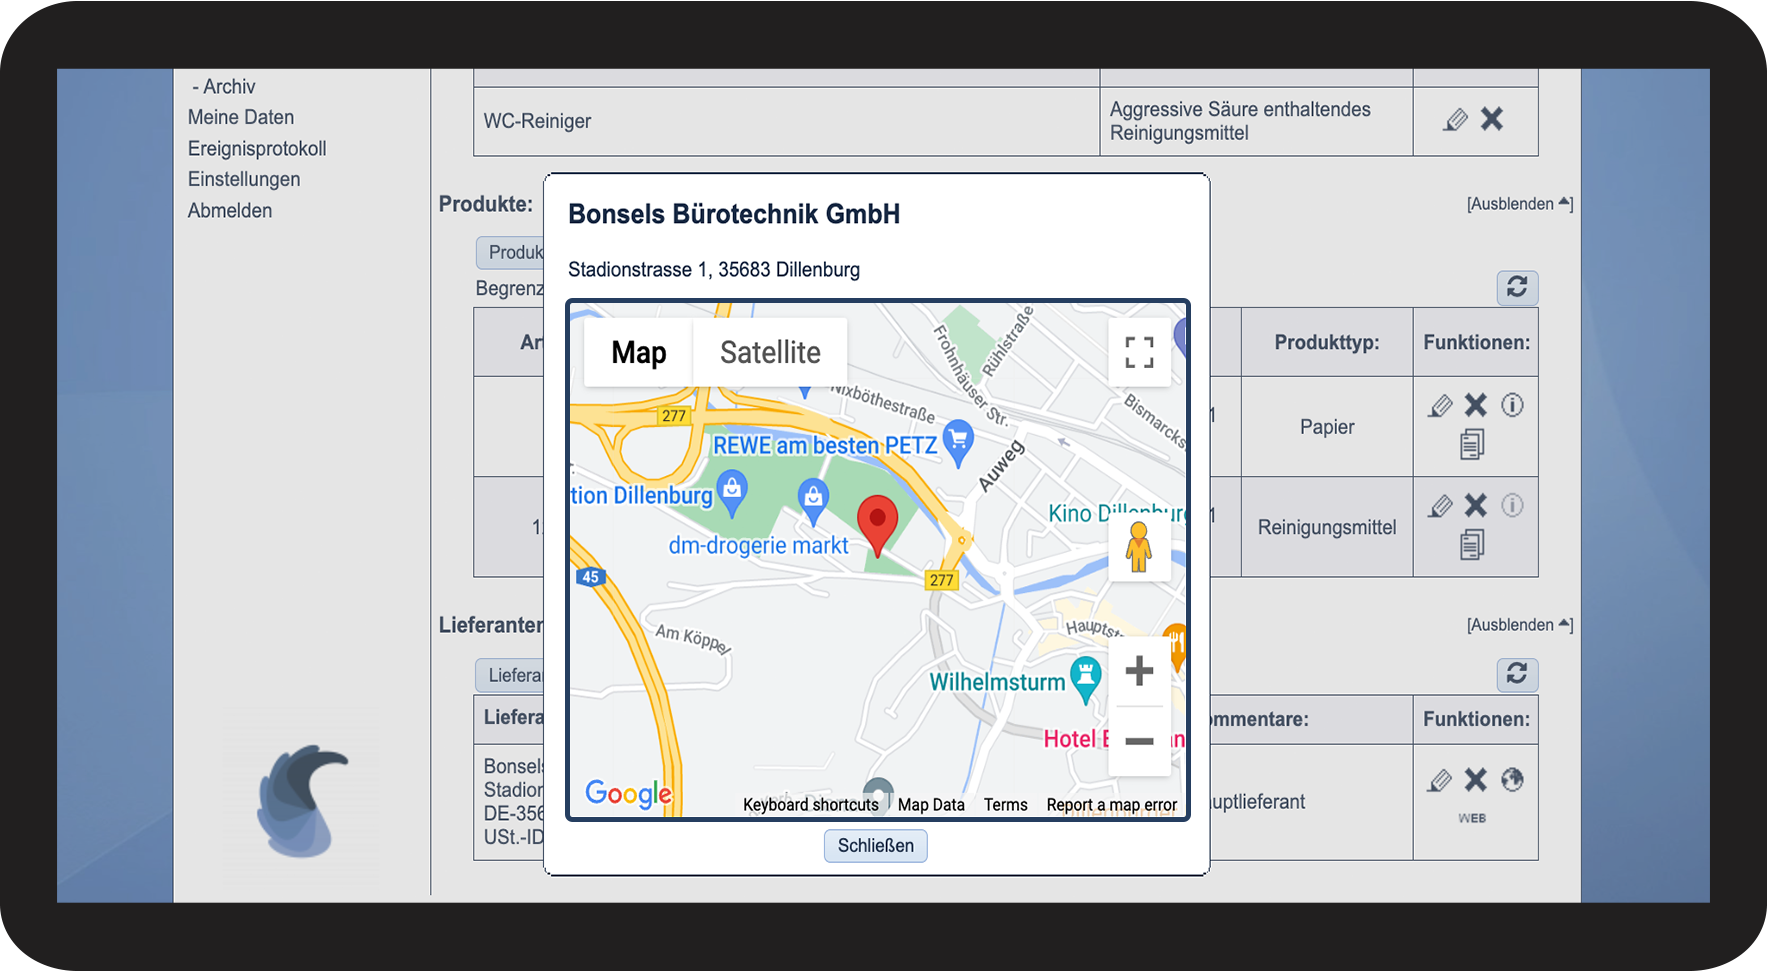
Task: Refresh the Lieferanten list
Action: [x=1516, y=674]
